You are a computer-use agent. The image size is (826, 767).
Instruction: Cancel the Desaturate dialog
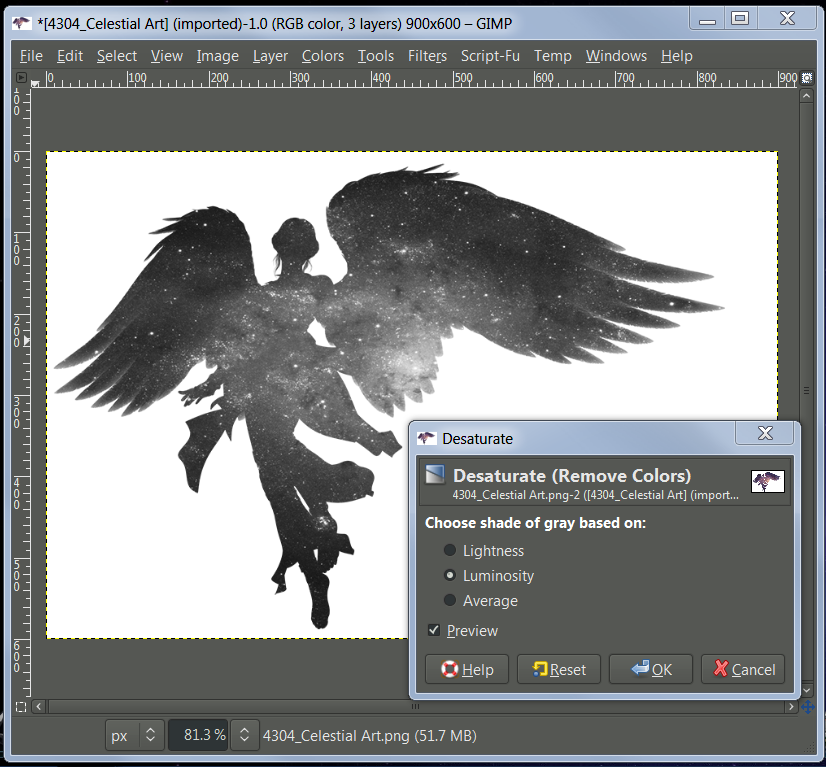[743, 669]
